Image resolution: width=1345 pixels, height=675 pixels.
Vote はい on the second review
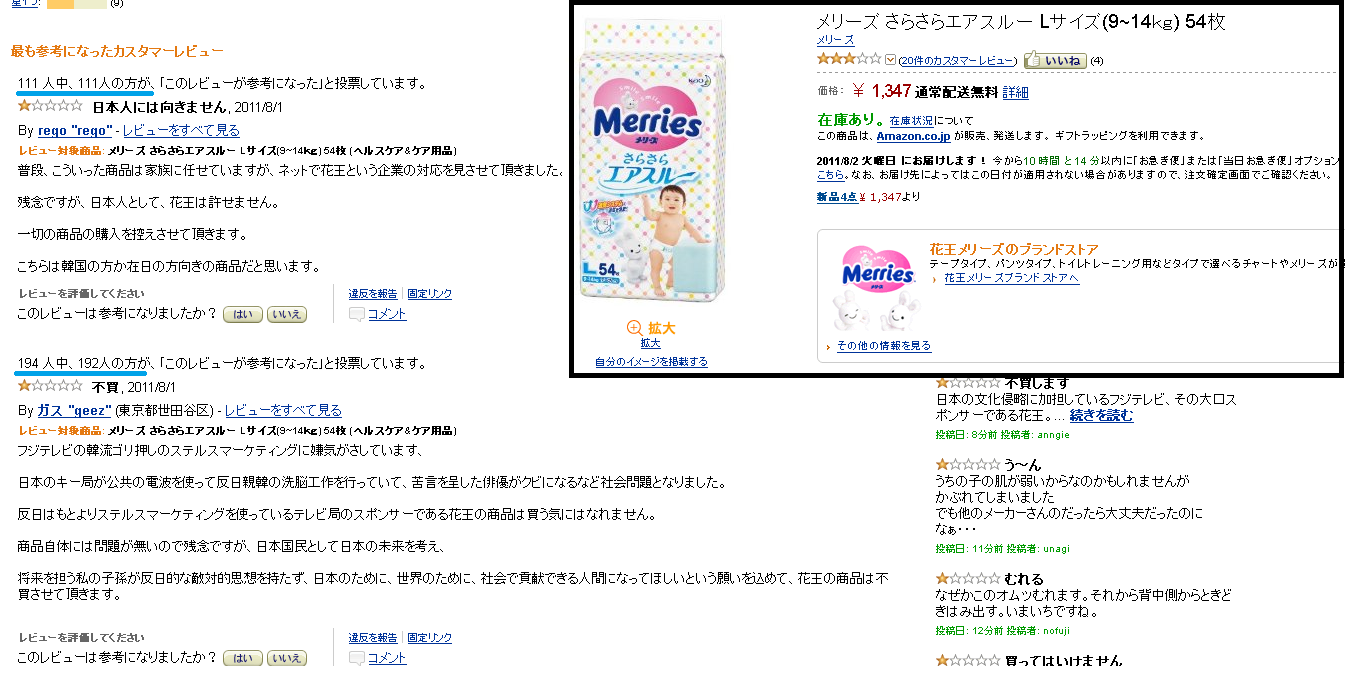pos(242,658)
